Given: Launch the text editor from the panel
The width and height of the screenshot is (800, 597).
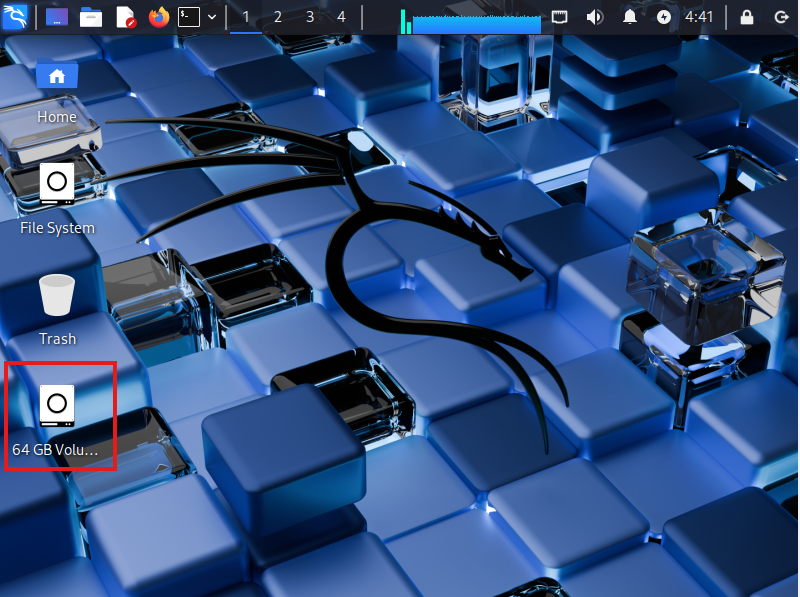Looking at the screenshot, I should coord(125,17).
